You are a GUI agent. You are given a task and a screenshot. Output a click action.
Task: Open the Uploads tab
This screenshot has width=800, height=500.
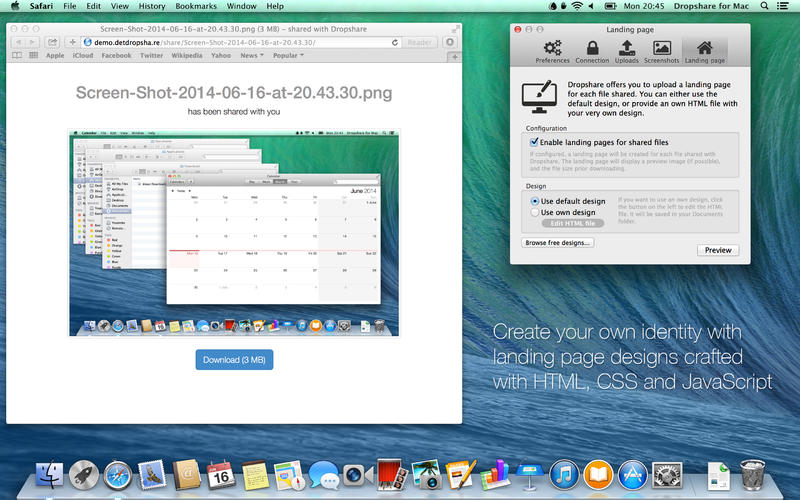627,52
